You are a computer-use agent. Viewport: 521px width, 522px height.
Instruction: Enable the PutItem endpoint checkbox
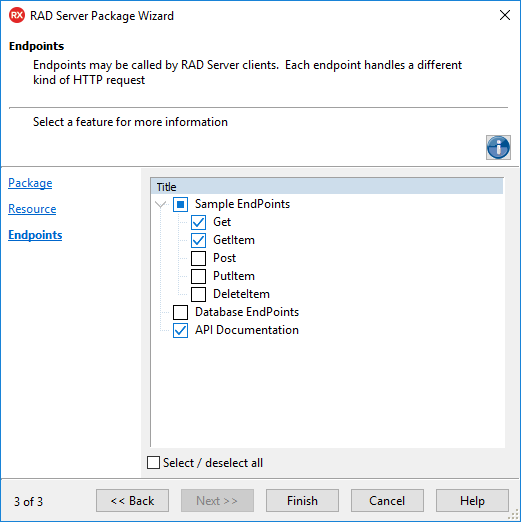click(198, 276)
